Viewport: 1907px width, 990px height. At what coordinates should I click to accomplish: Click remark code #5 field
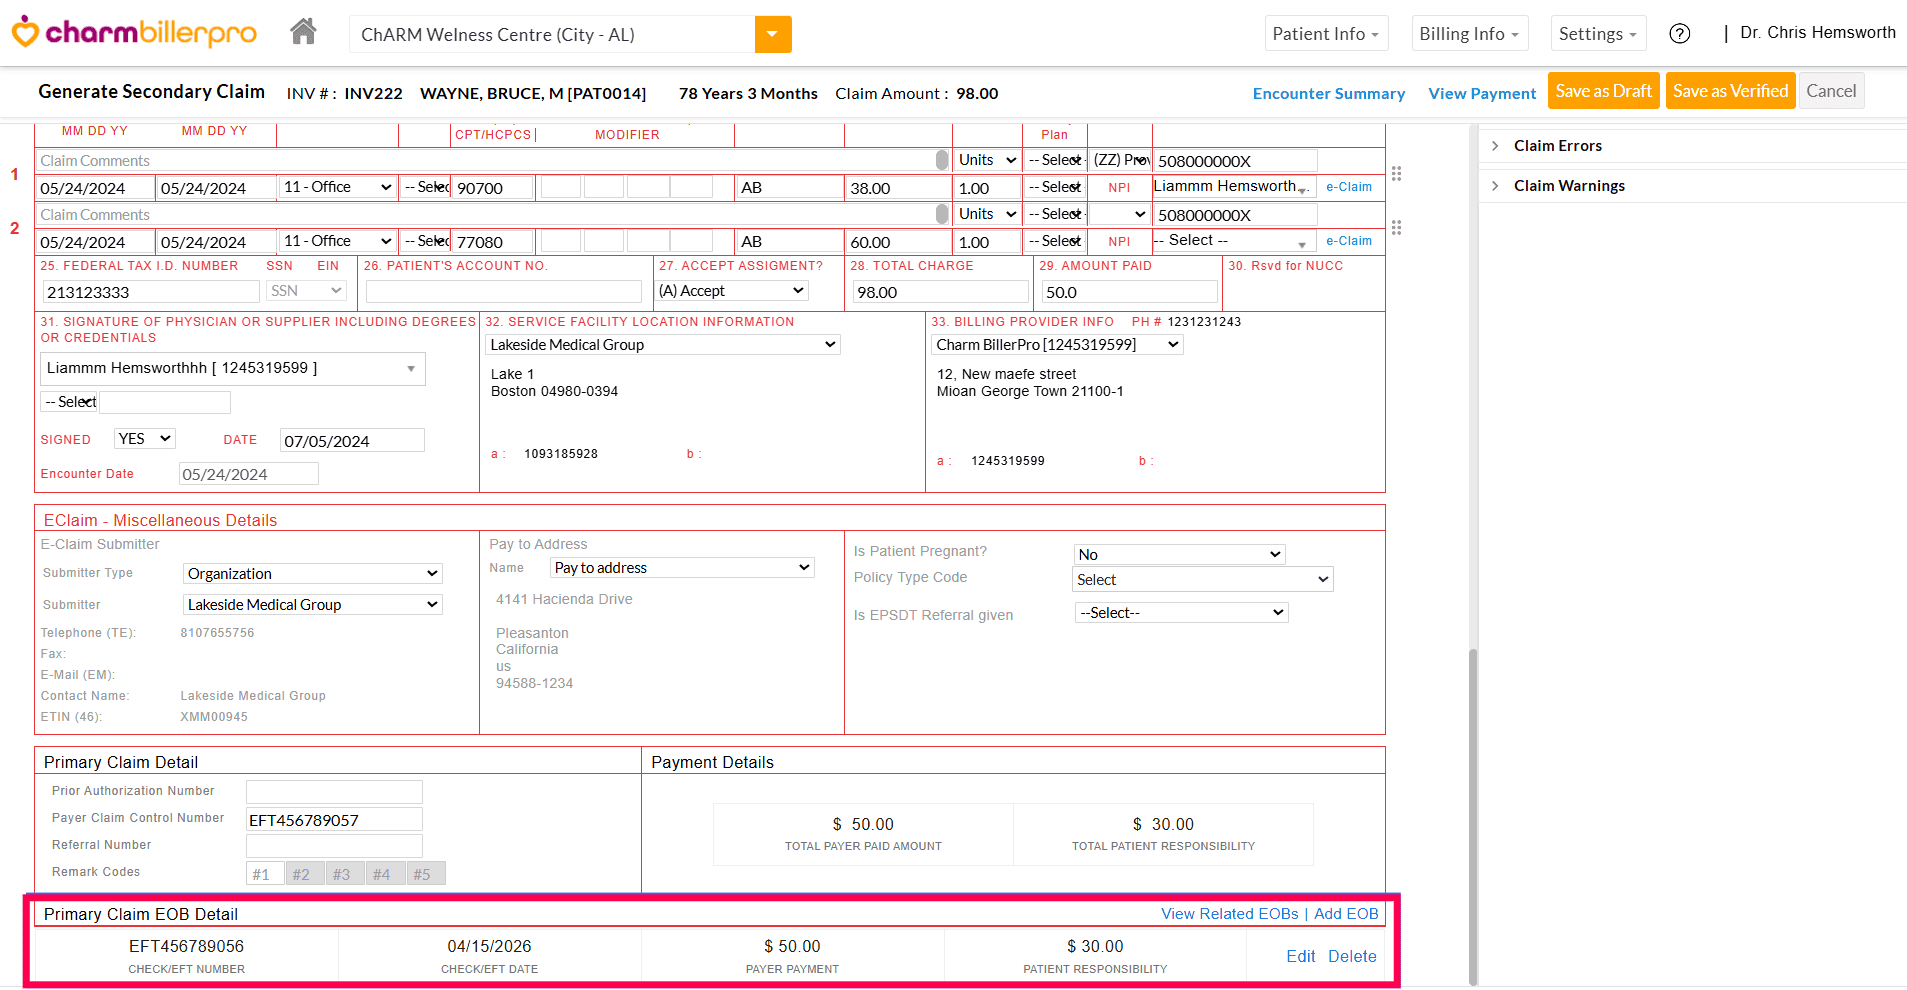pyautogui.click(x=425, y=874)
